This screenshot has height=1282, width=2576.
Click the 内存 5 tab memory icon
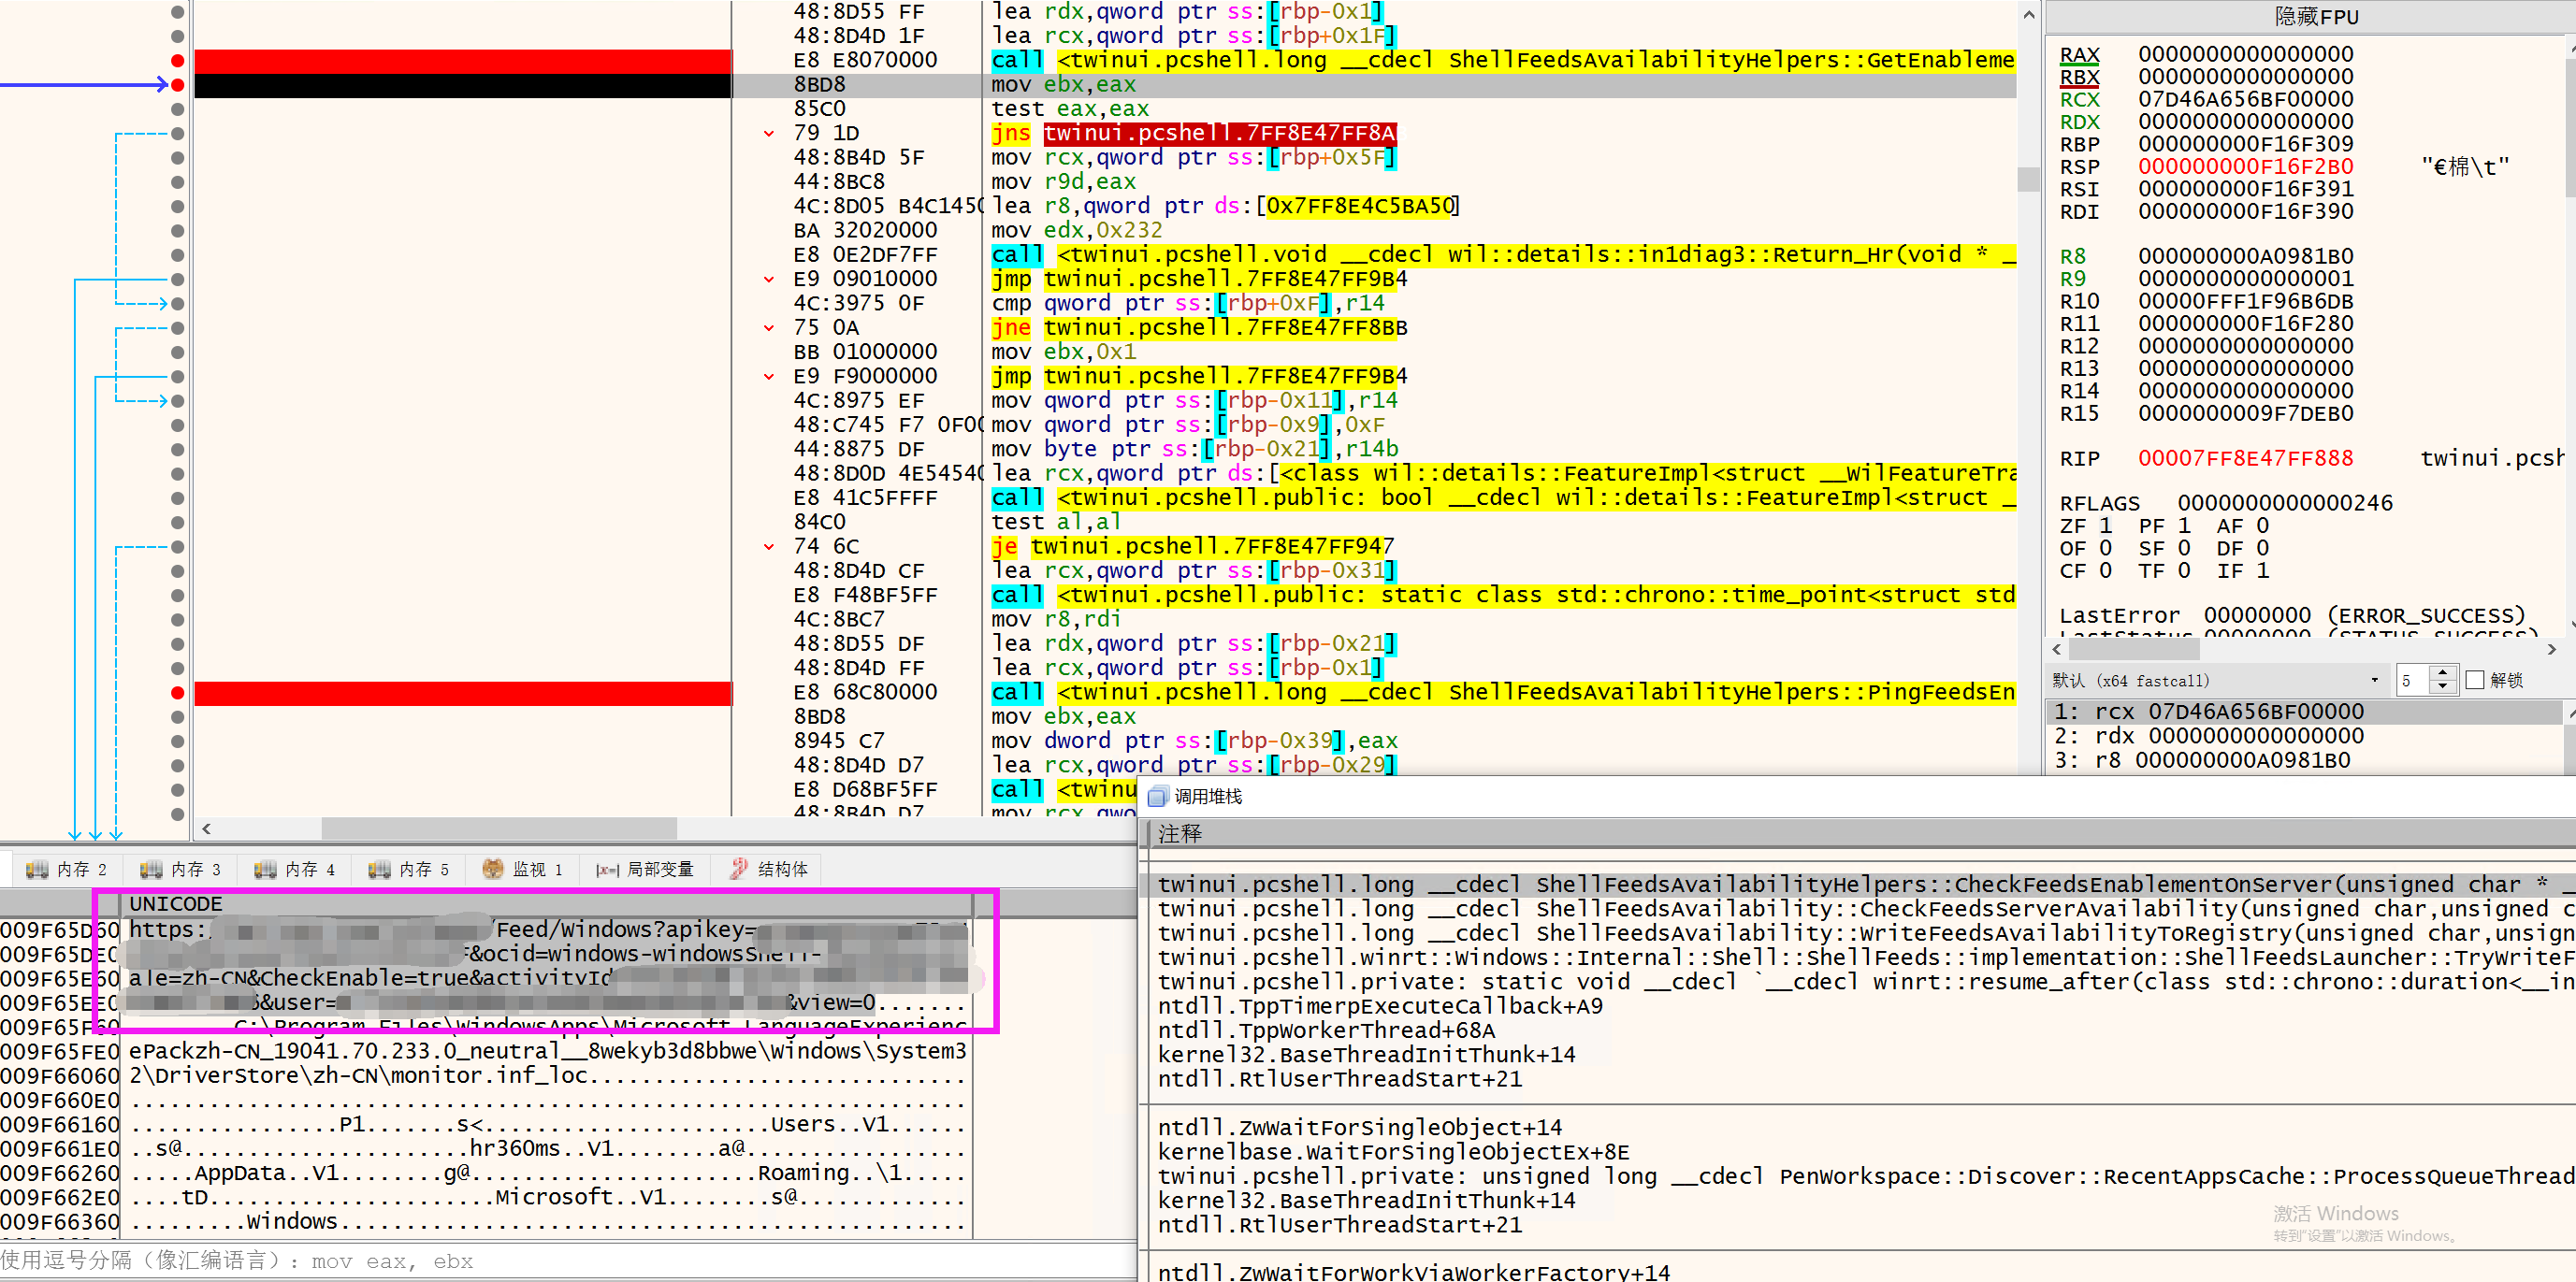click(x=379, y=869)
